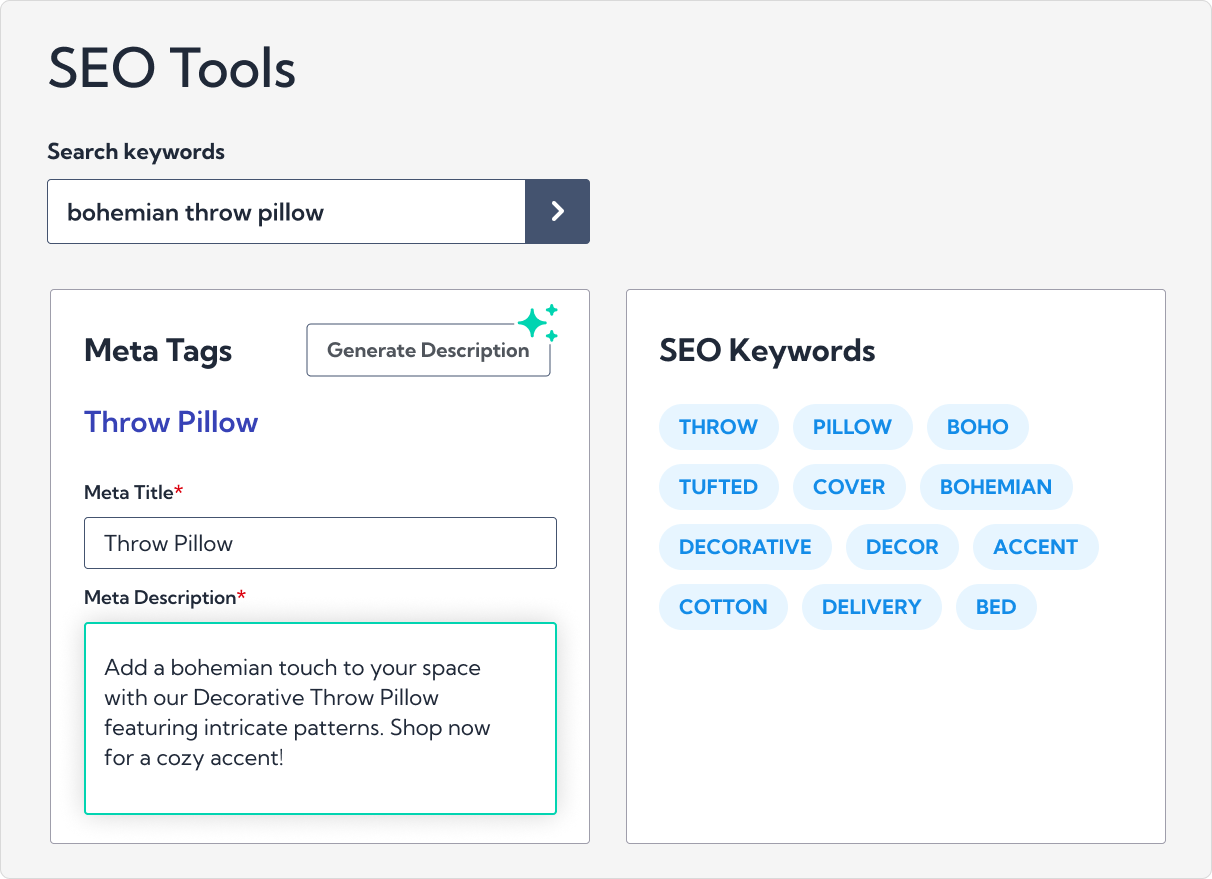This screenshot has height=879, width=1212.
Task: Select the THROW keyword tag
Action: [x=718, y=427]
